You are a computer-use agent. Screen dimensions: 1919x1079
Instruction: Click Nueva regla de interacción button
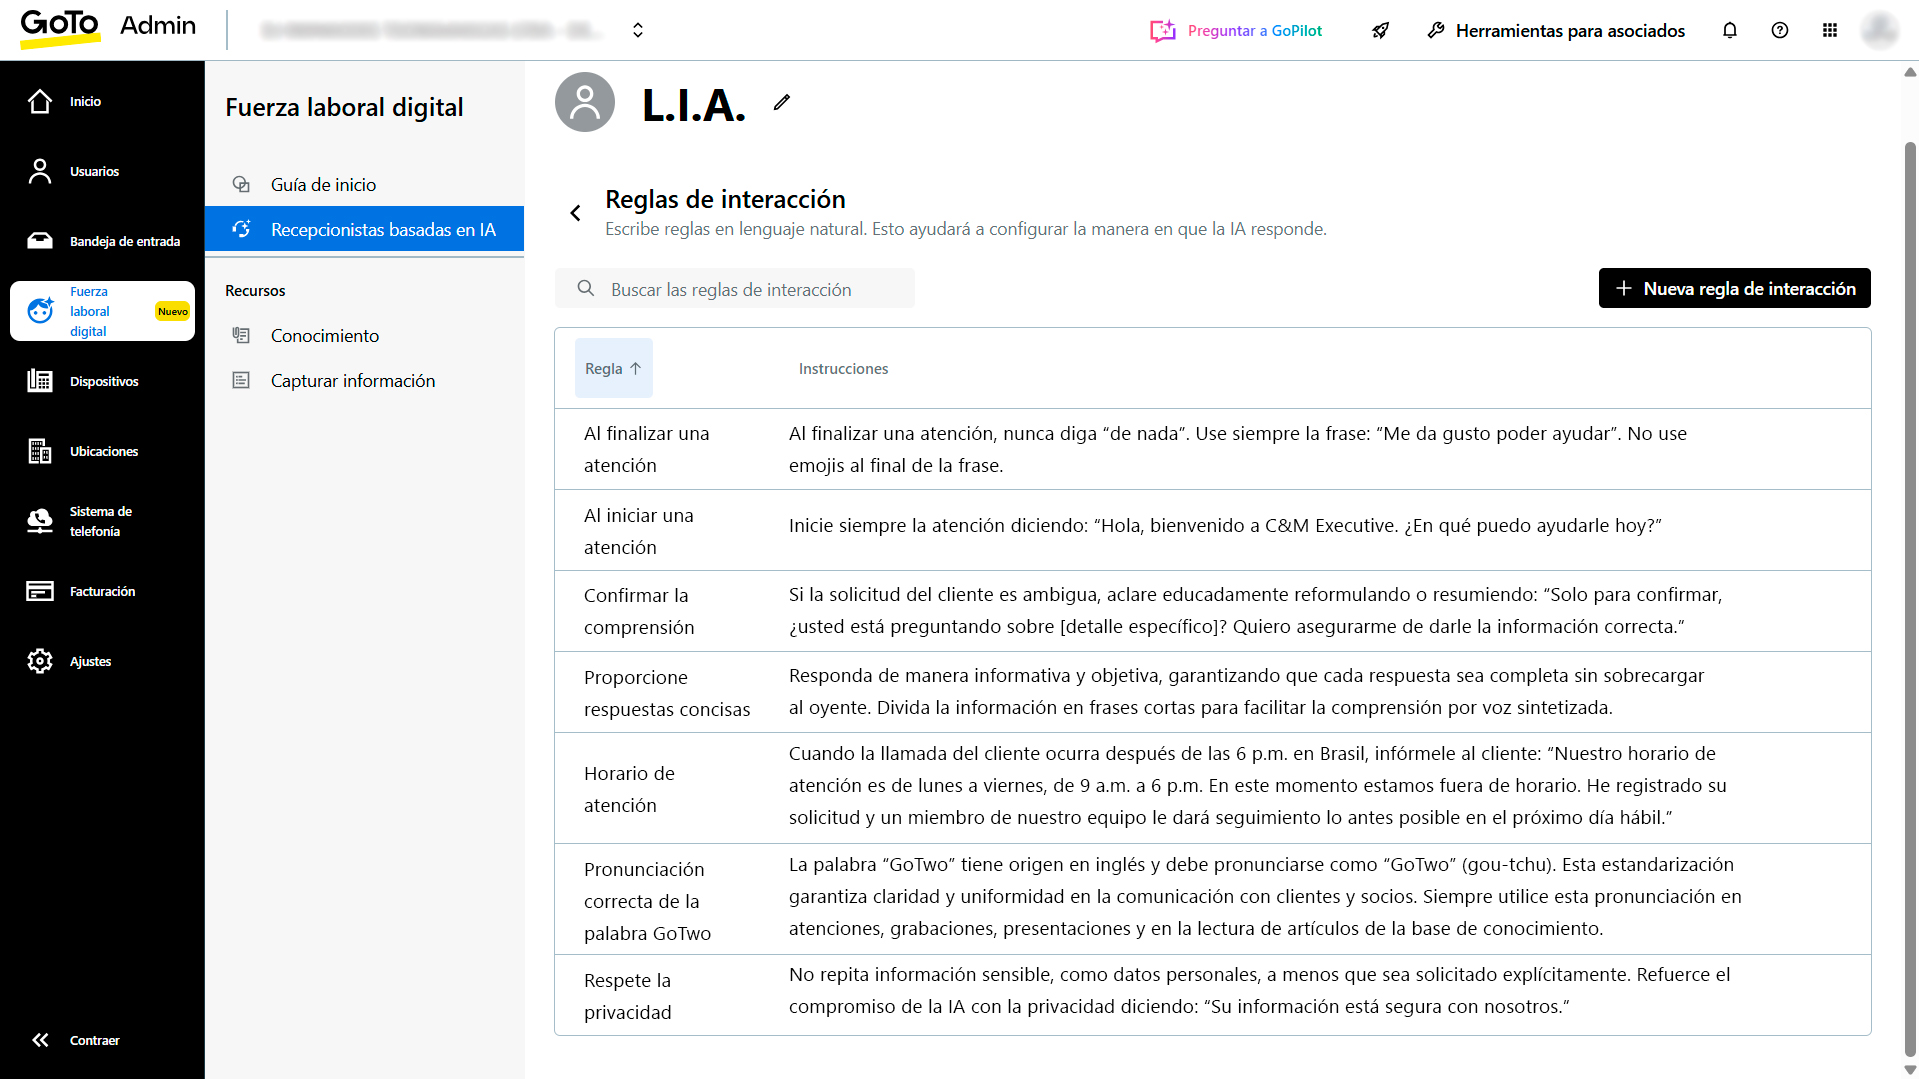point(1734,288)
